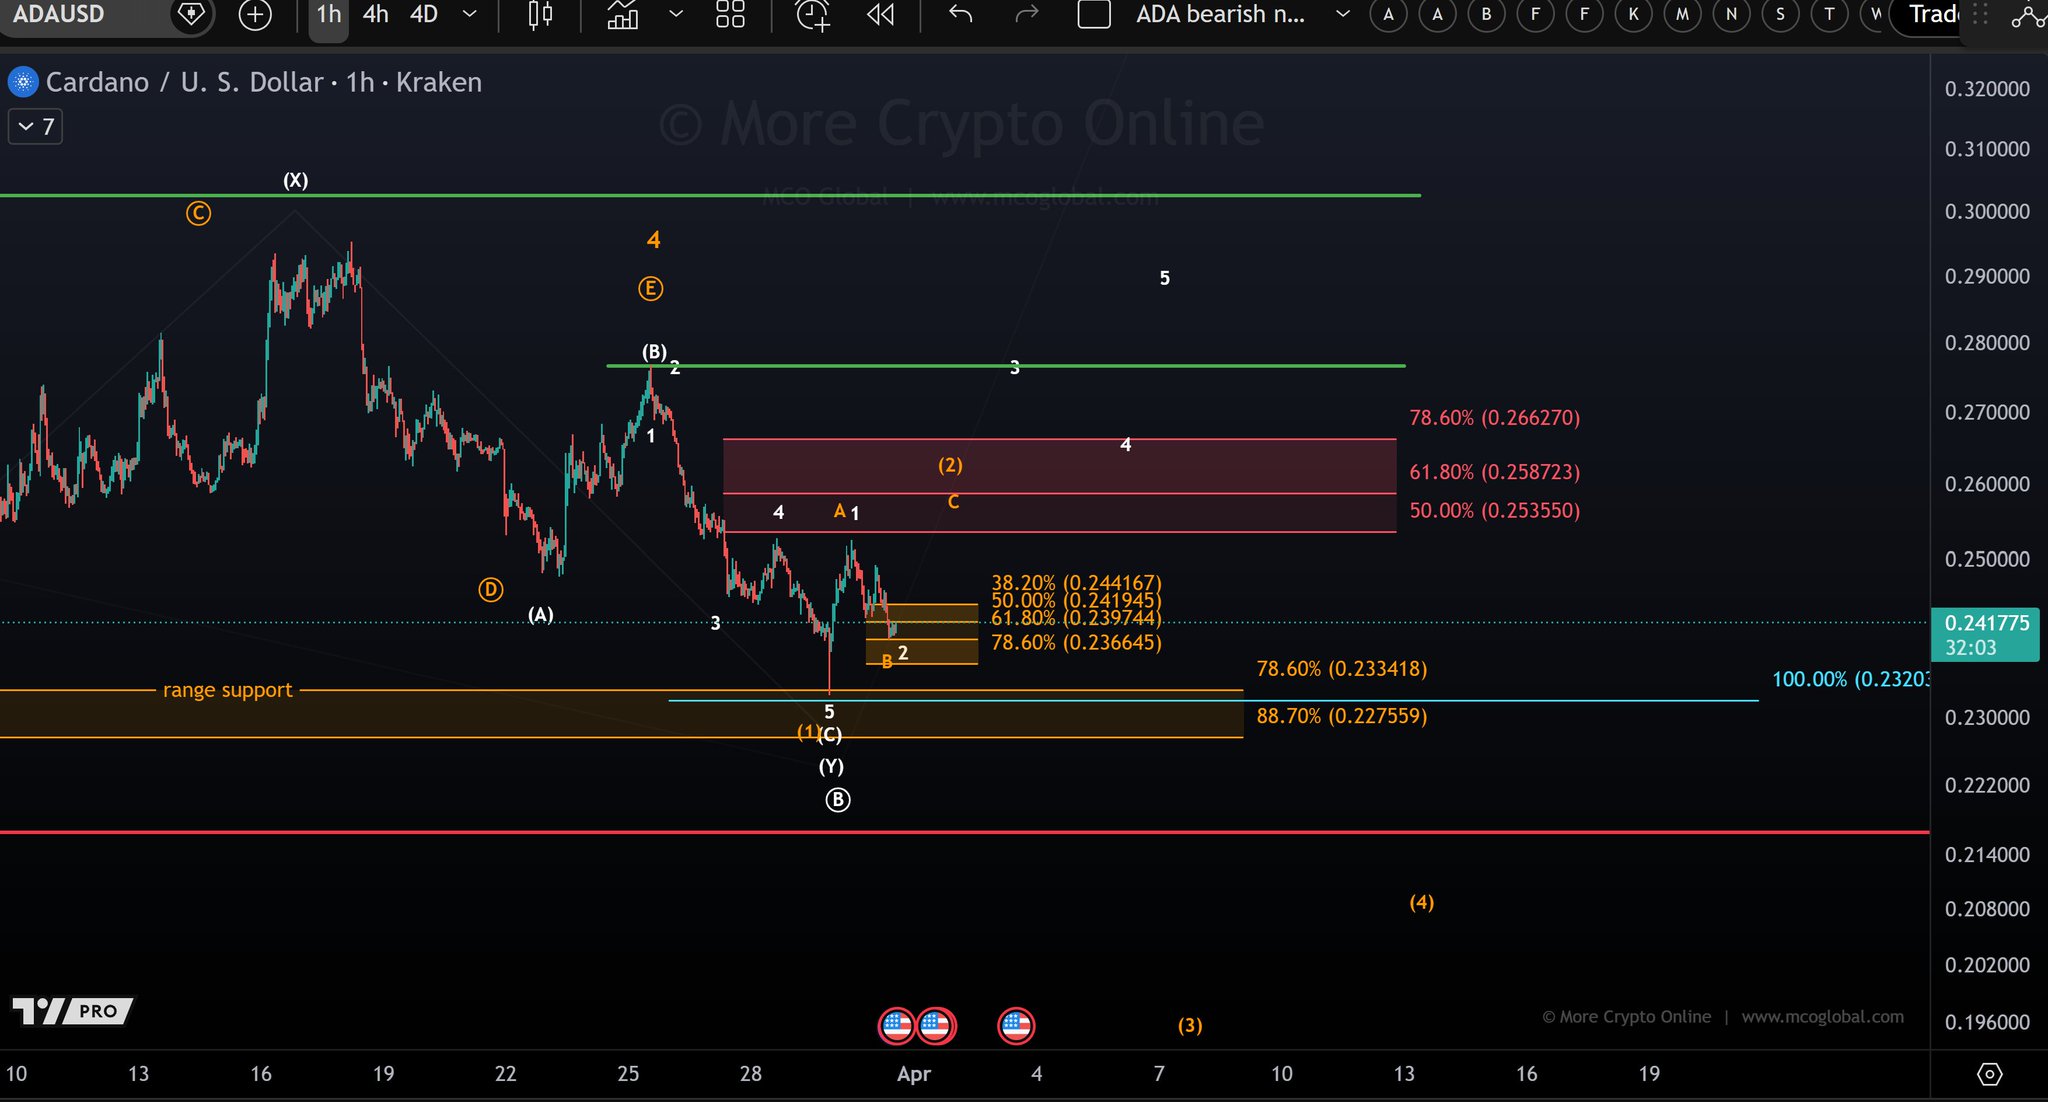Switch to the 4D timeframe
2048x1102 pixels.
click(x=424, y=15)
